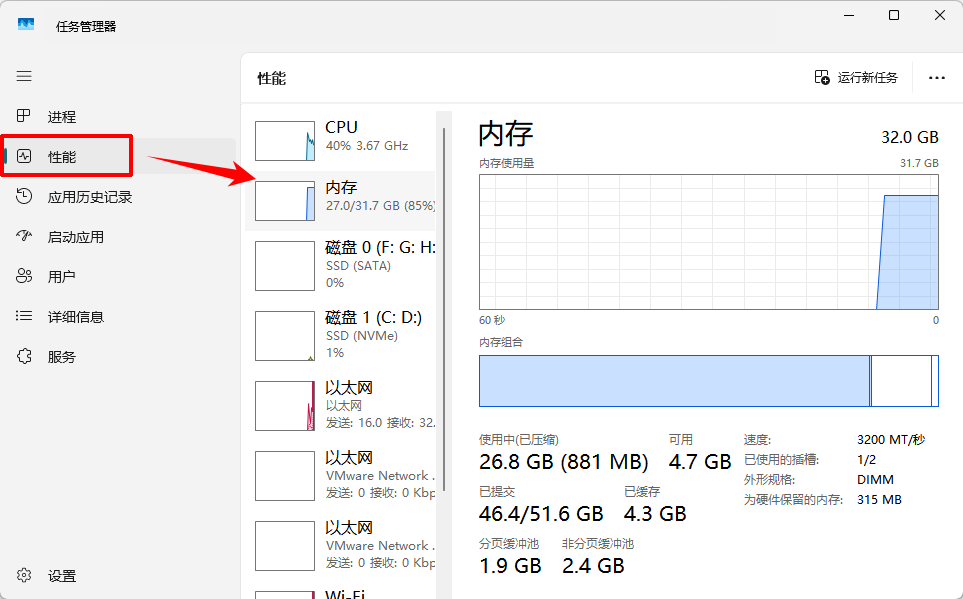
Task: Click the 1.9 GB paged pool value
Action: (510, 566)
